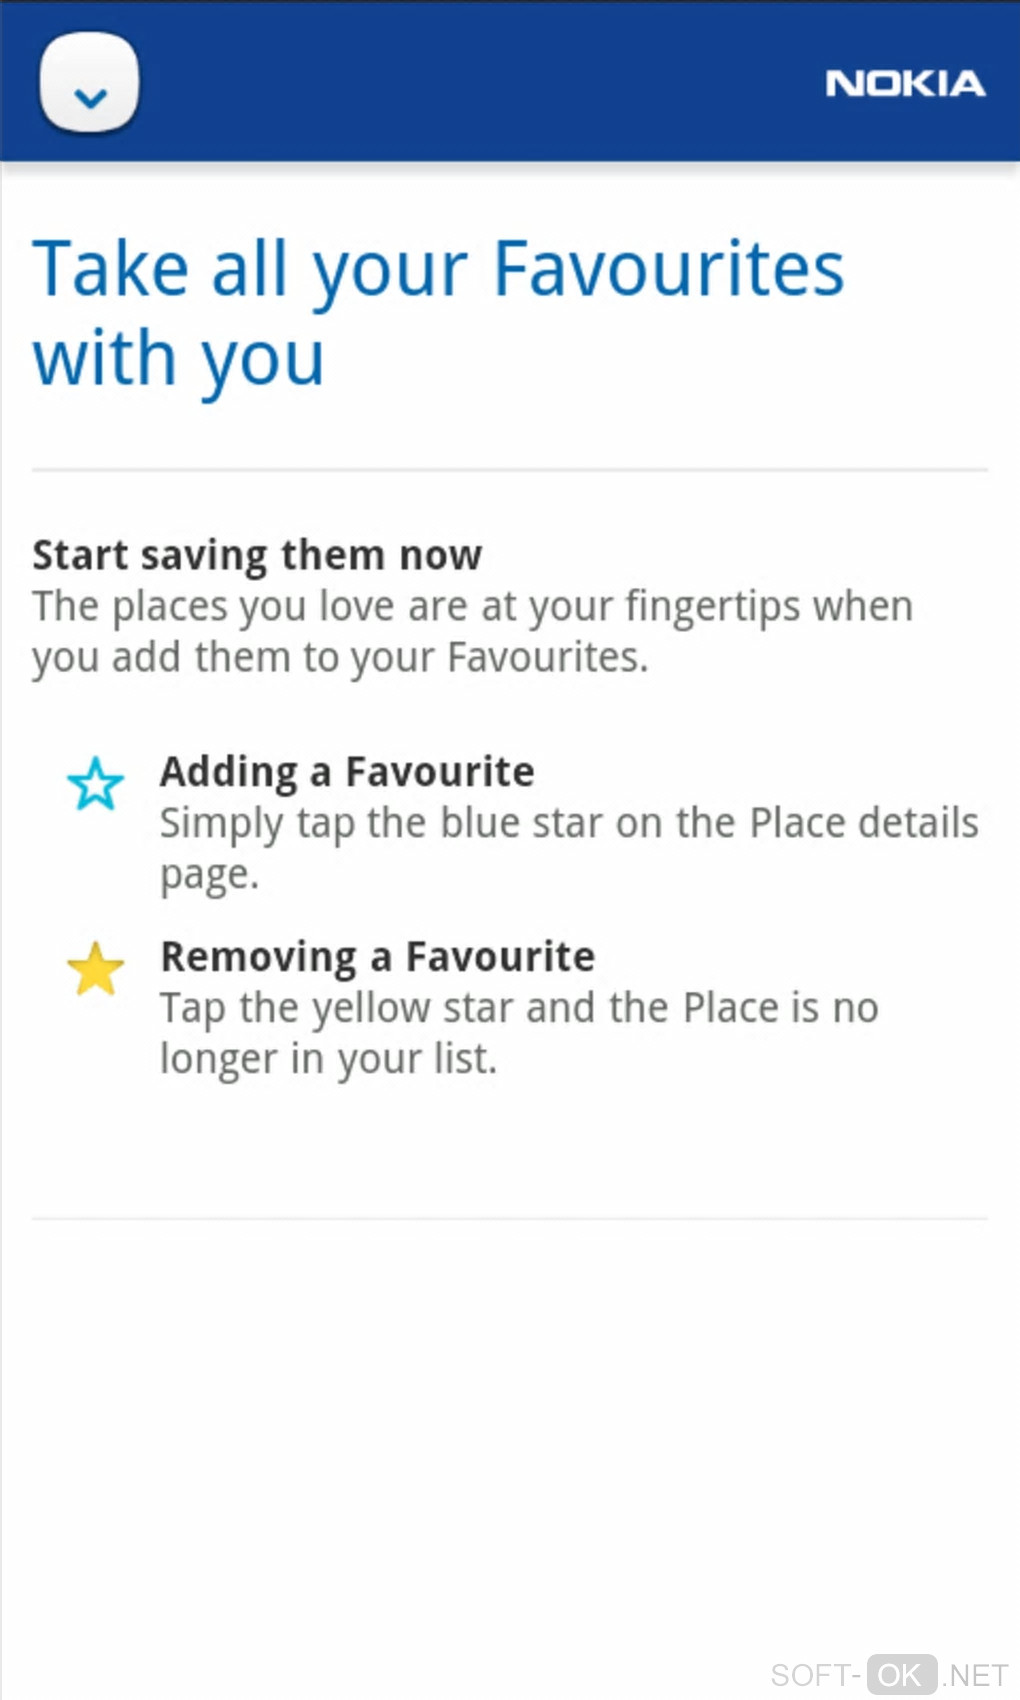Click the "Take all your Favourites" heading line

pyautogui.click(x=439, y=270)
